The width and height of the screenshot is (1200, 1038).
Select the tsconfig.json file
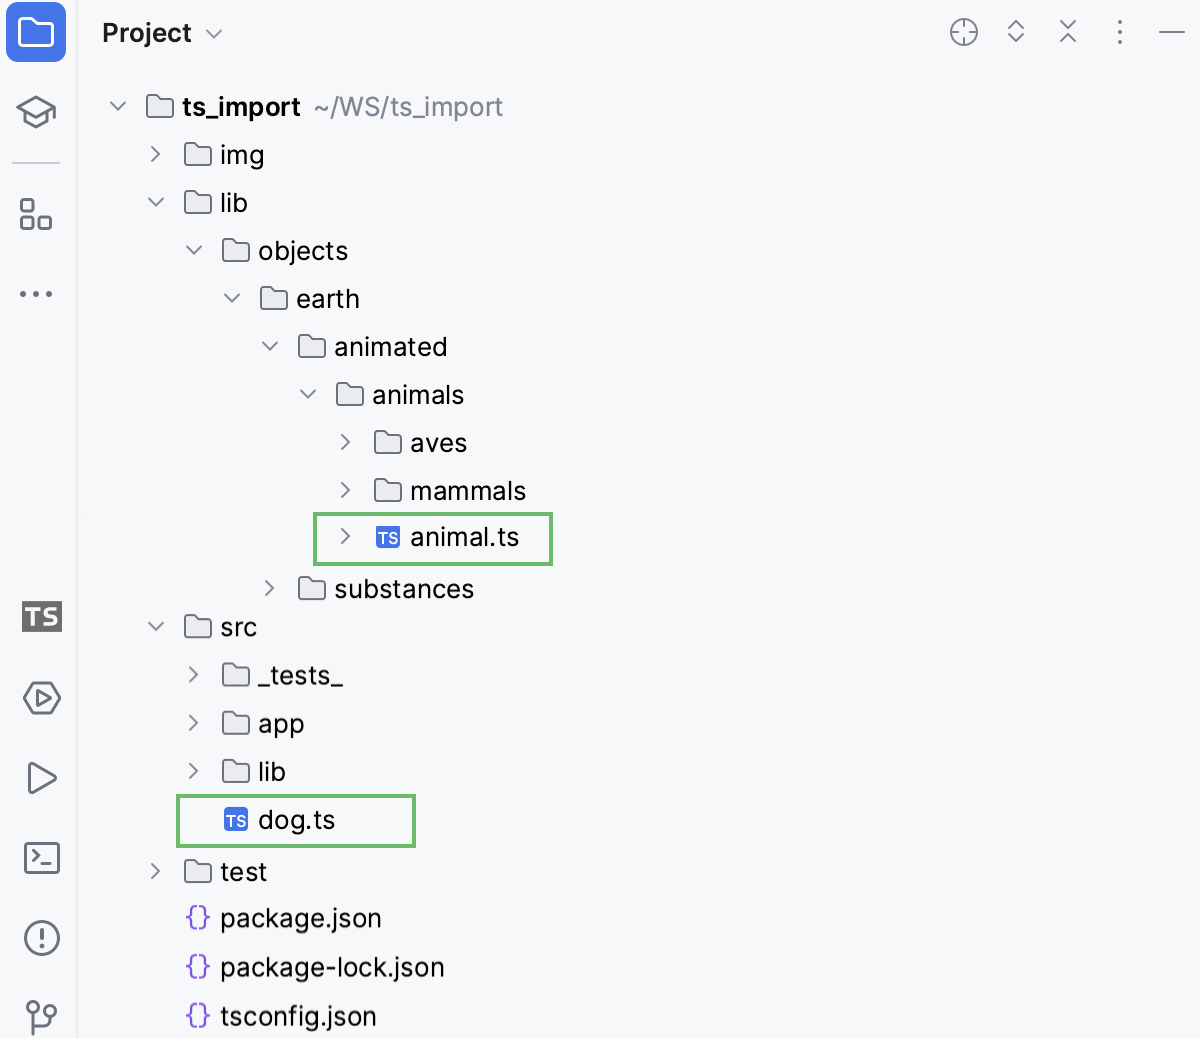point(297,1015)
